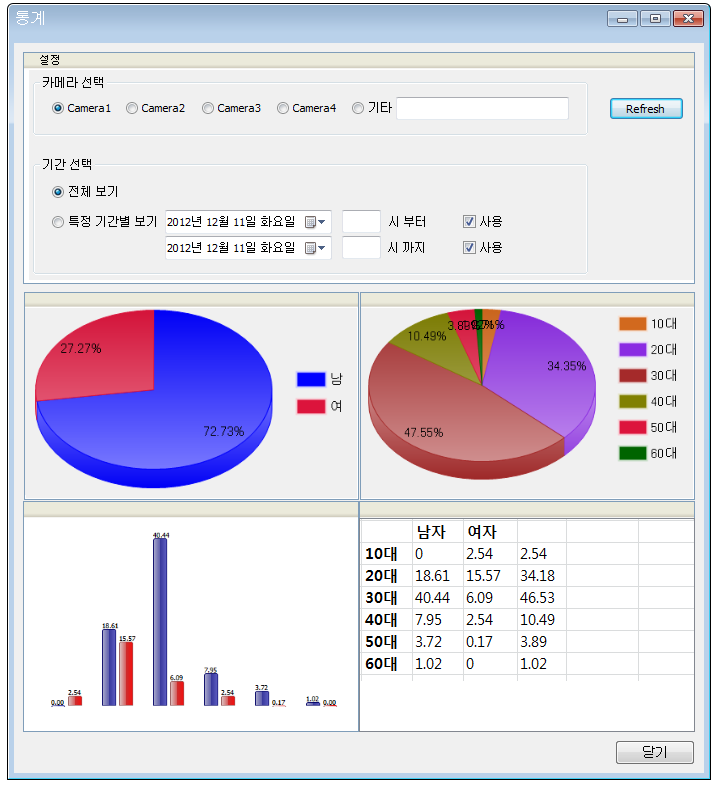Open the end date calendar dropdown
The height and width of the screenshot is (786, 719).
[x=315, y=248]
